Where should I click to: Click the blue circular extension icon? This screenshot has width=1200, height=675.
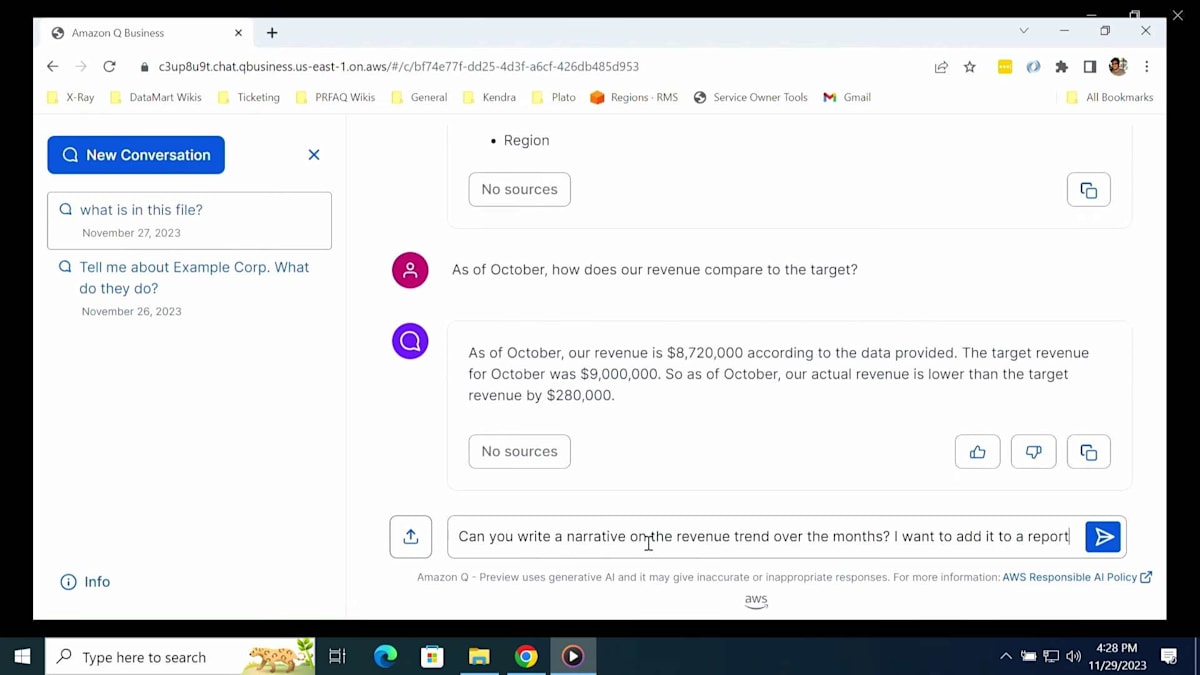tap(1033, 67)
